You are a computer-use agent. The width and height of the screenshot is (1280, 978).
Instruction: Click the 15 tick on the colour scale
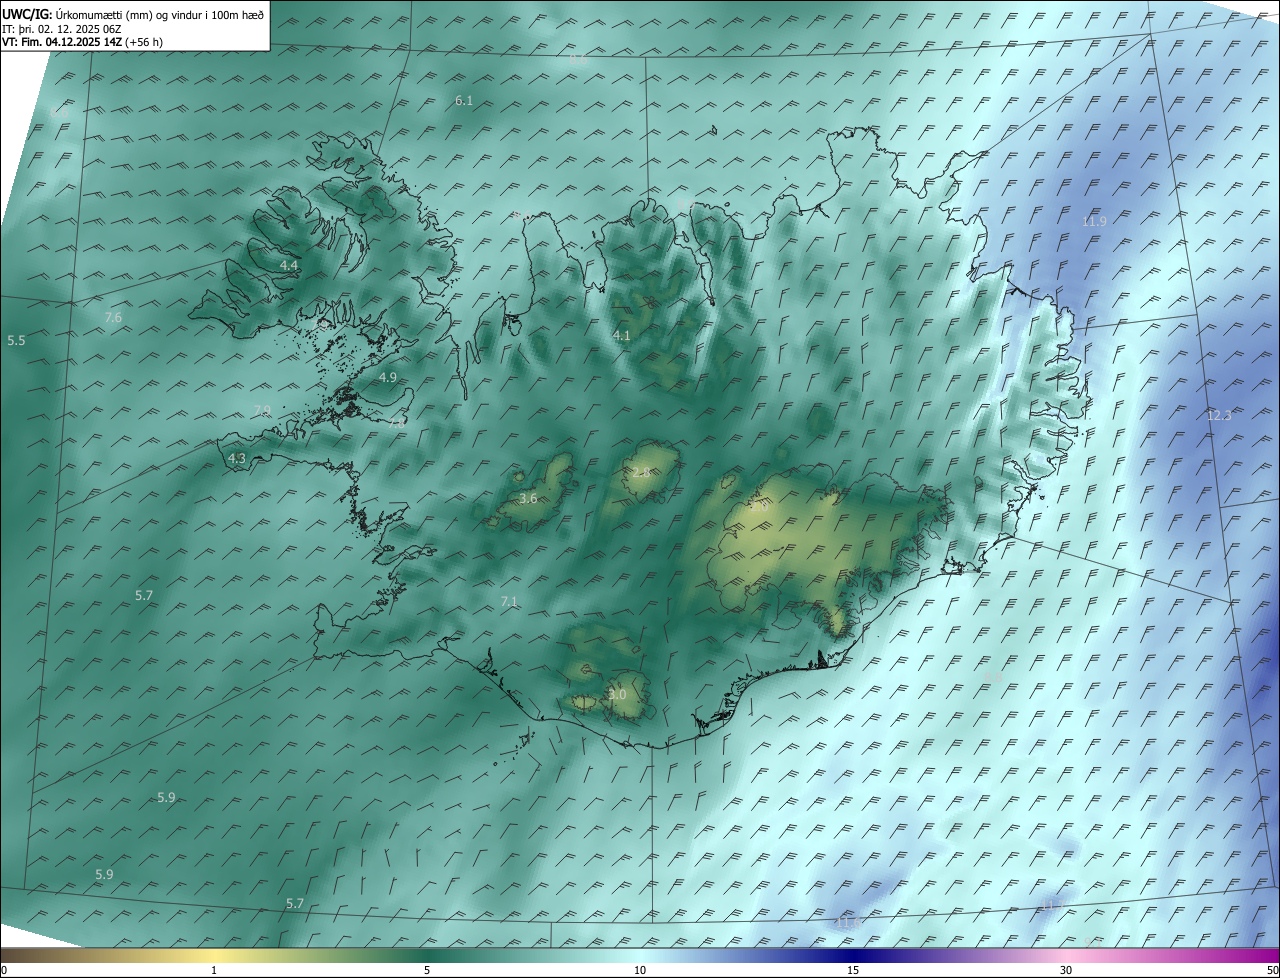pos(853,970)
